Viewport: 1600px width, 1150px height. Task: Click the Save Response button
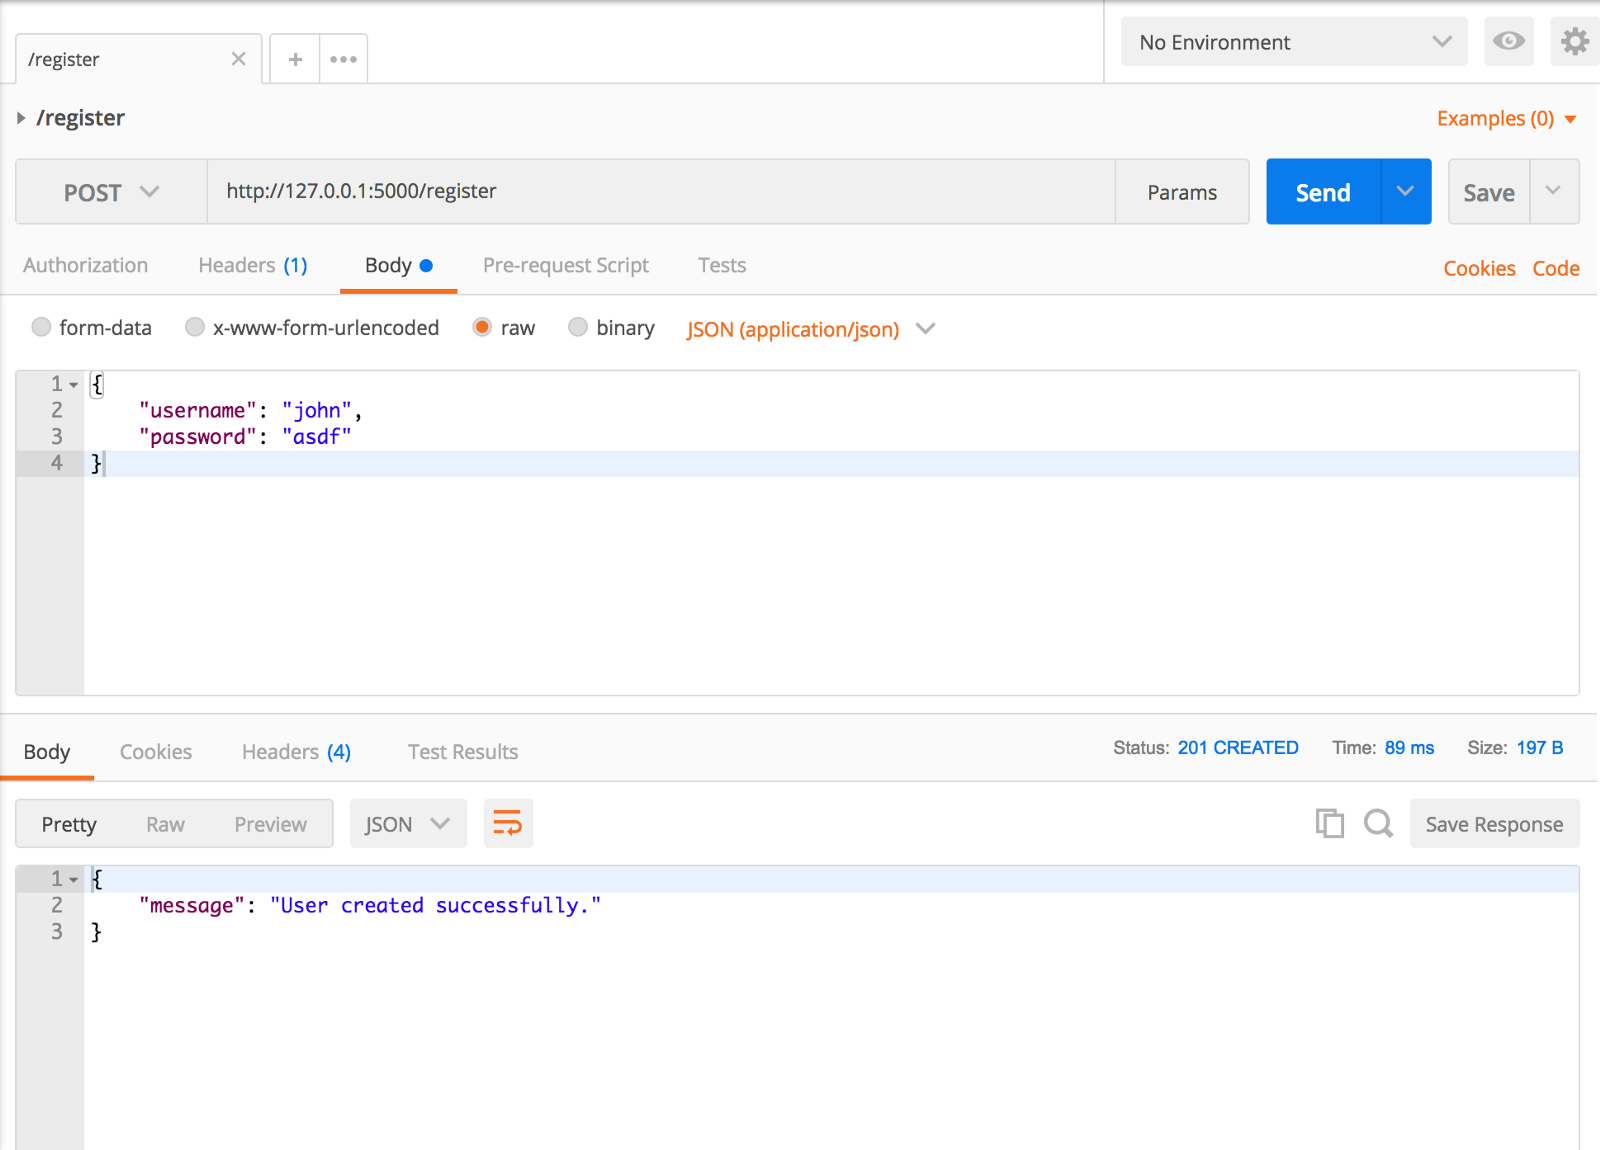pyautogui.click(x=1493, y=824)
